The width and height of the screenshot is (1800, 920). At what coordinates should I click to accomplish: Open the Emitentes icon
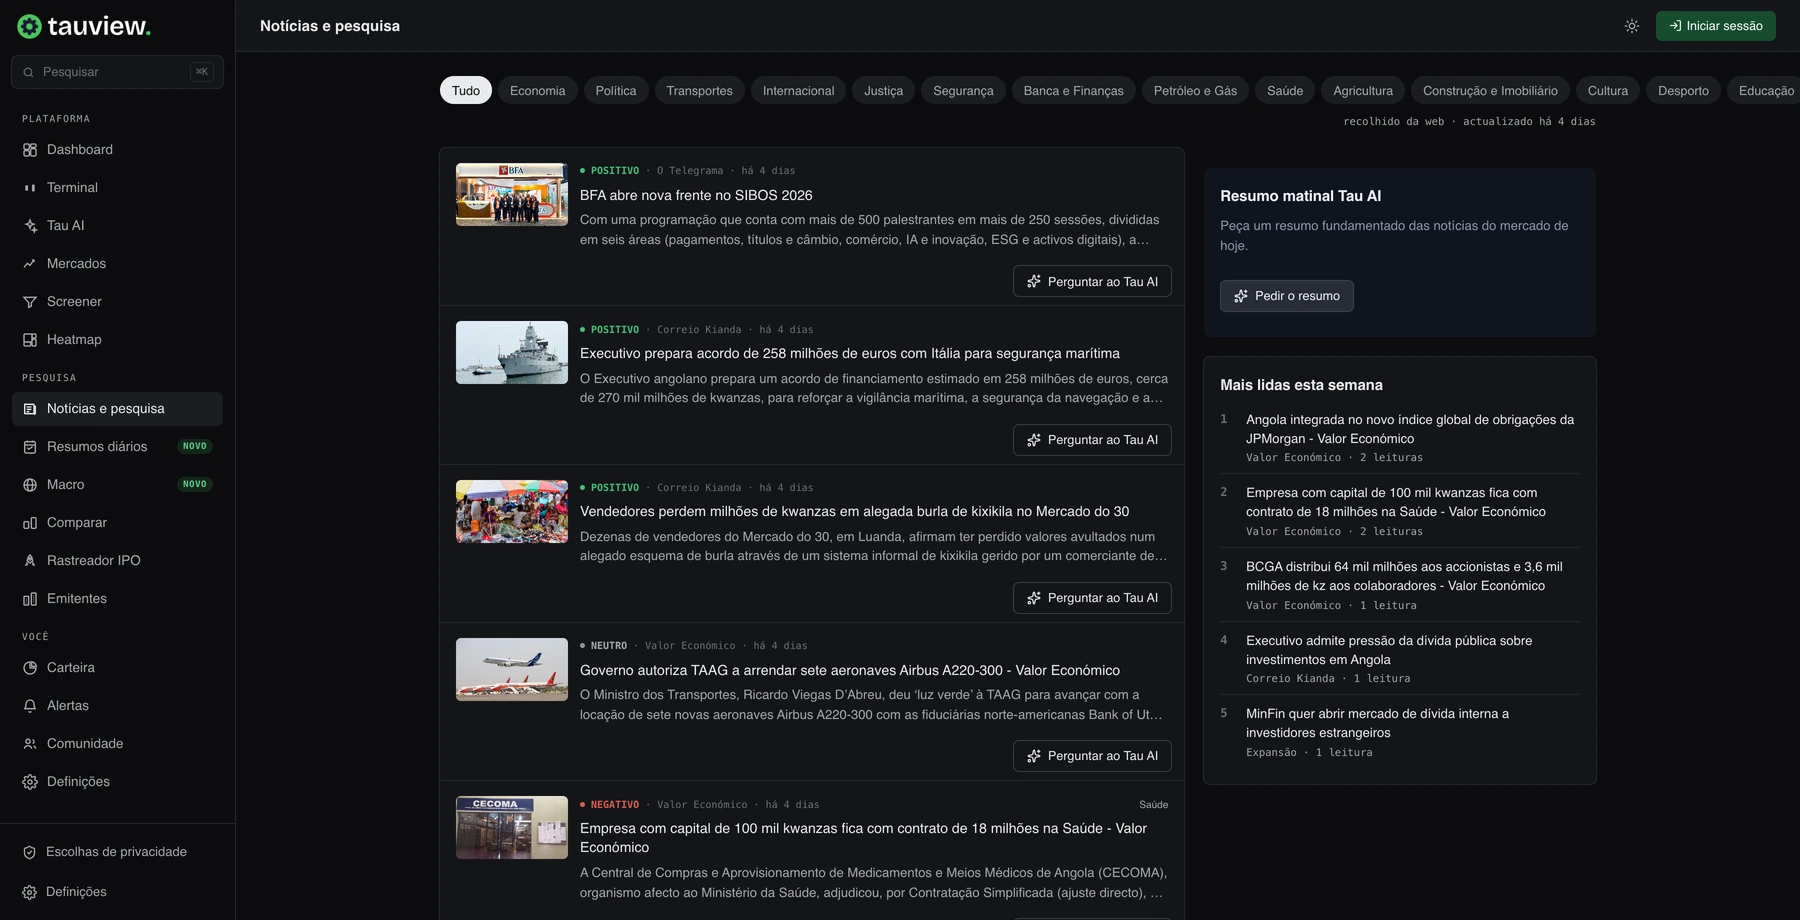[30, 599]
